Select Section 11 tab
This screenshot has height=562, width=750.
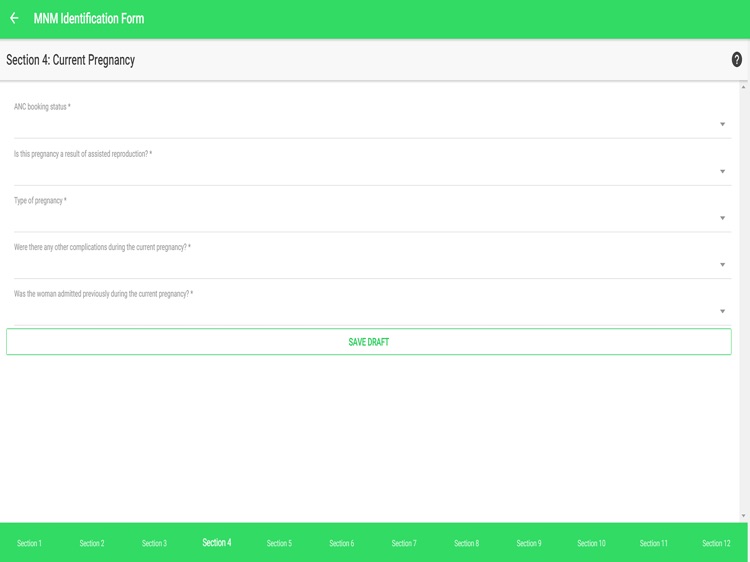click(x=654, y=543)
